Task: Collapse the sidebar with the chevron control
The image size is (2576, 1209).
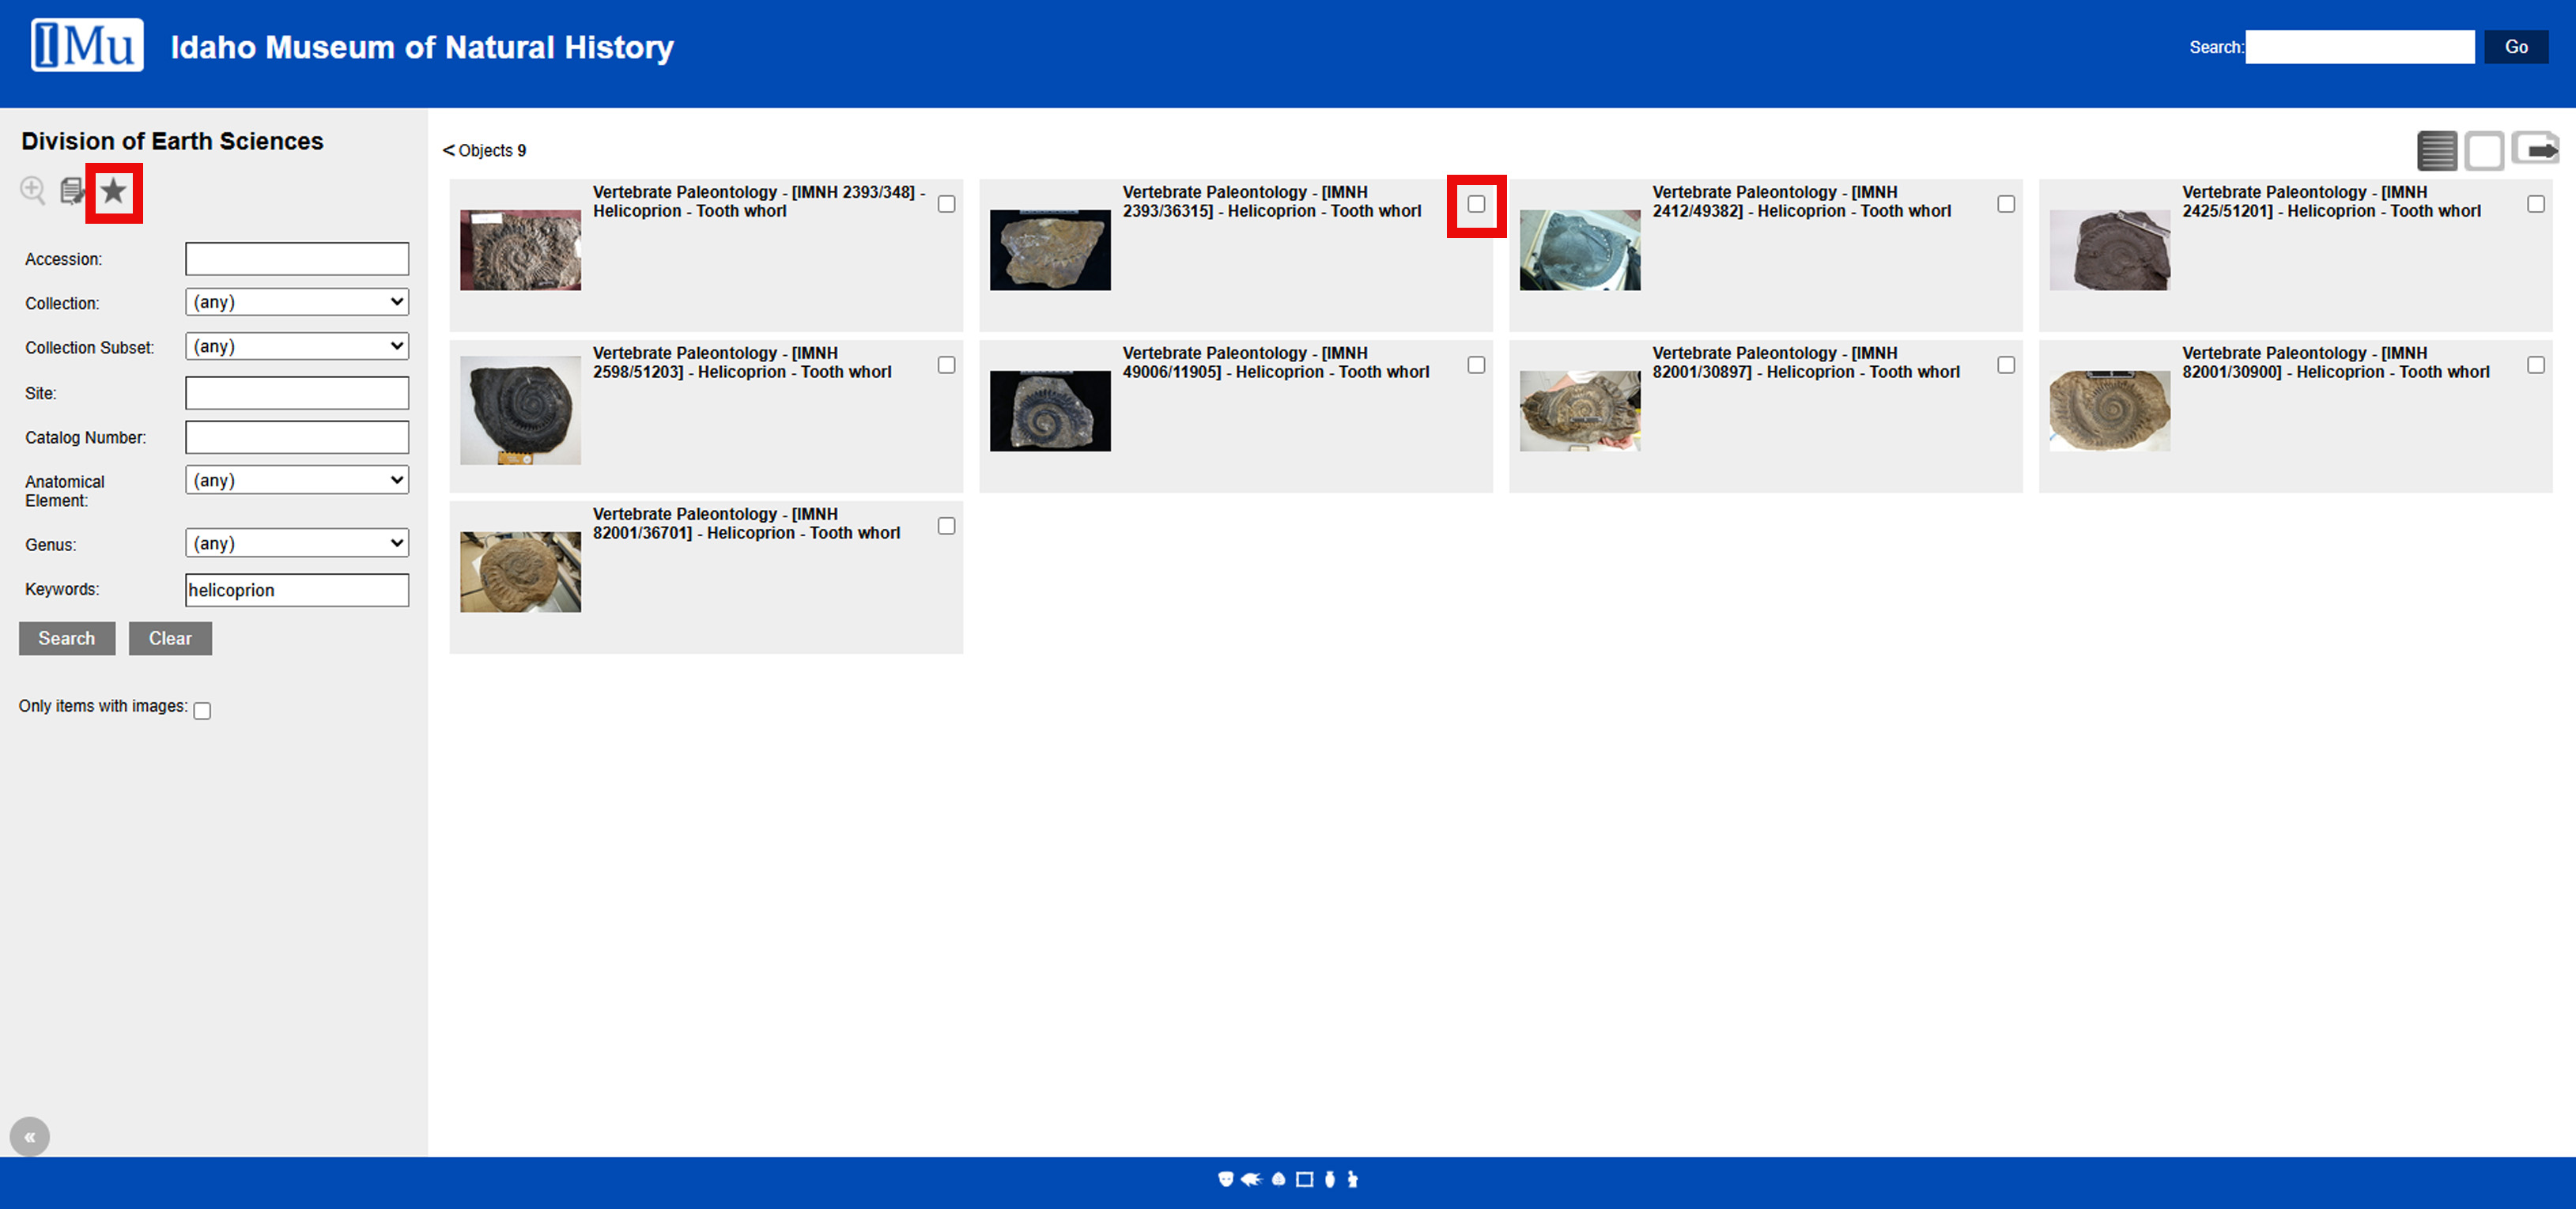Action: tap(30, 1136)
